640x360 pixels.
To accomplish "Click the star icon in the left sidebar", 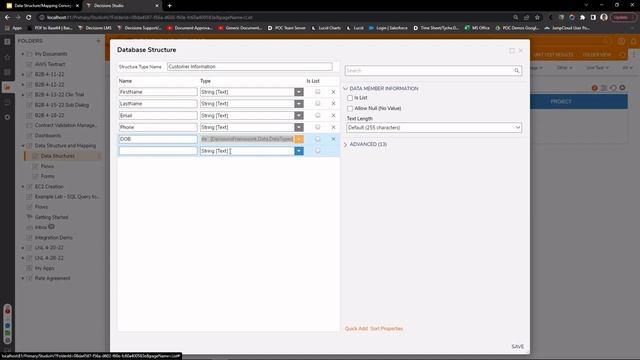I will (7, 57).
